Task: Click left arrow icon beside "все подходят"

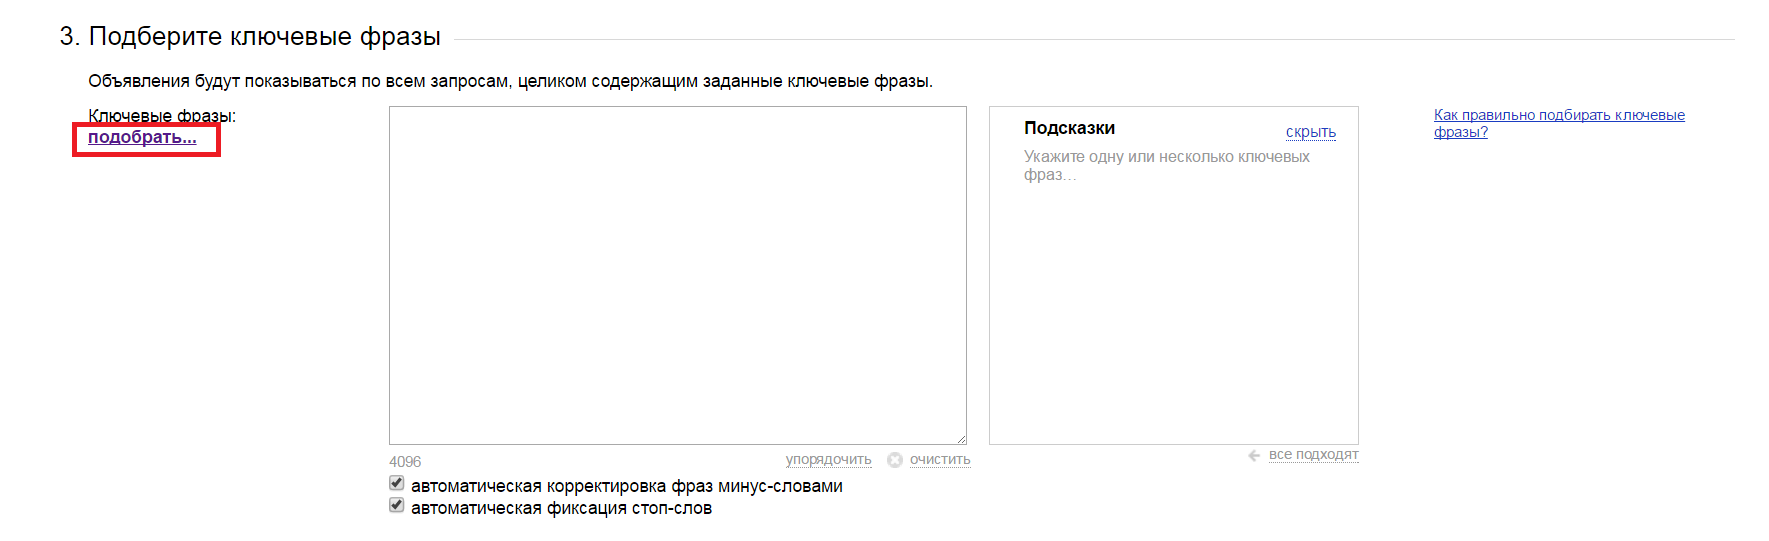Action: 1254,456
